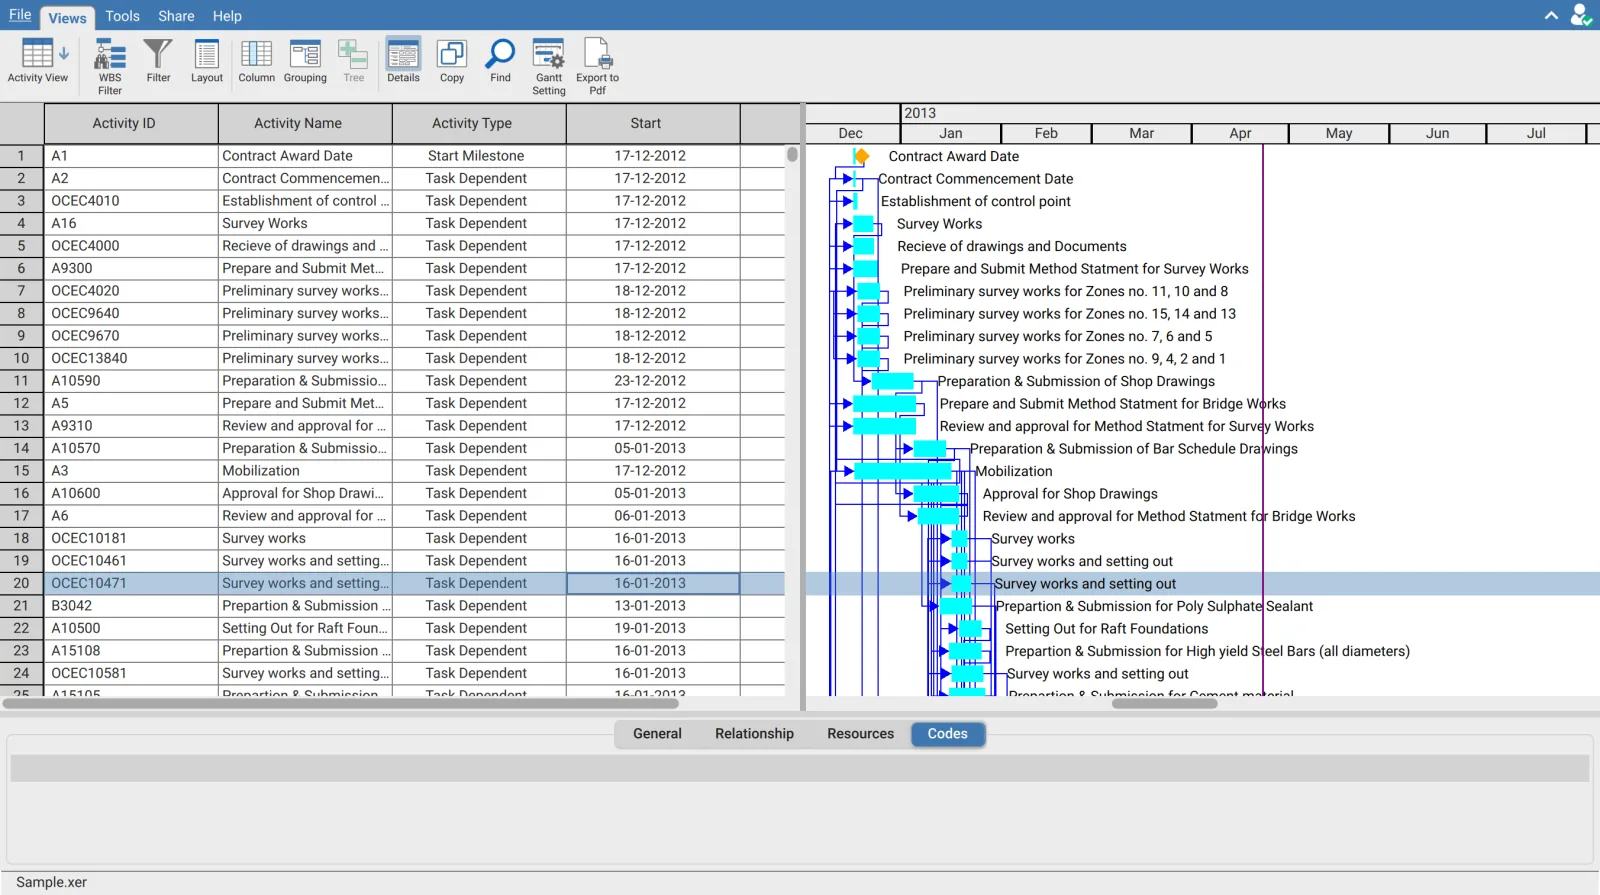Click 'Setting Out for Raft Foun...' cell

pos(305,629)
